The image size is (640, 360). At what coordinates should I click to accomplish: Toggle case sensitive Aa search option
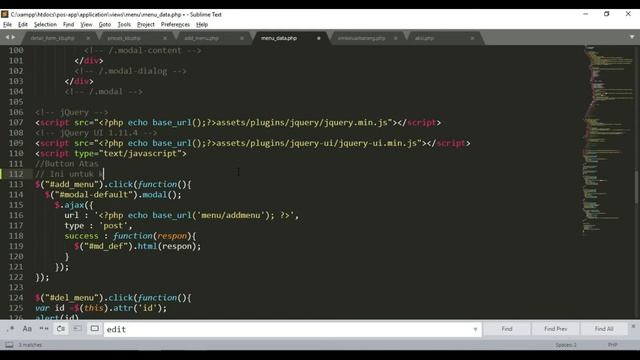27,329
